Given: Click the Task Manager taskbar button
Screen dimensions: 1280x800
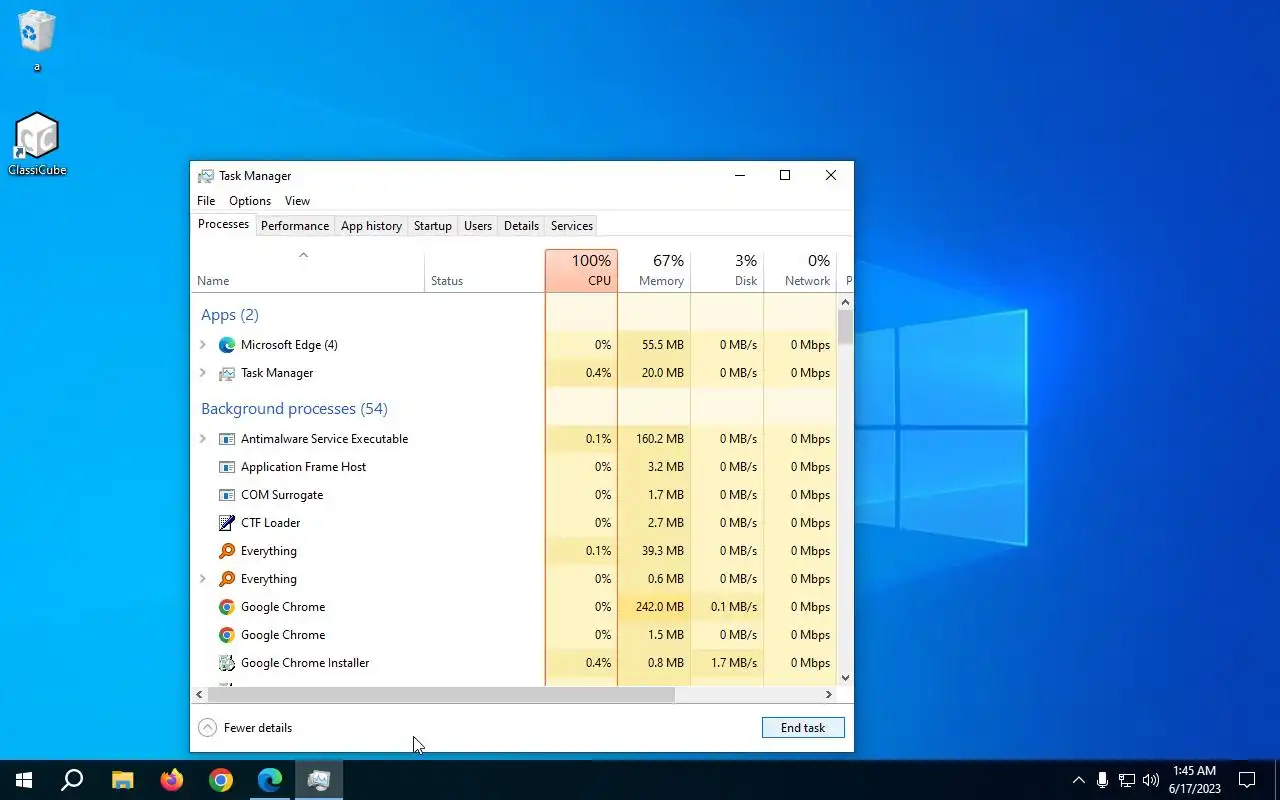Looking at the screenshot, I should tap(319, 780).
